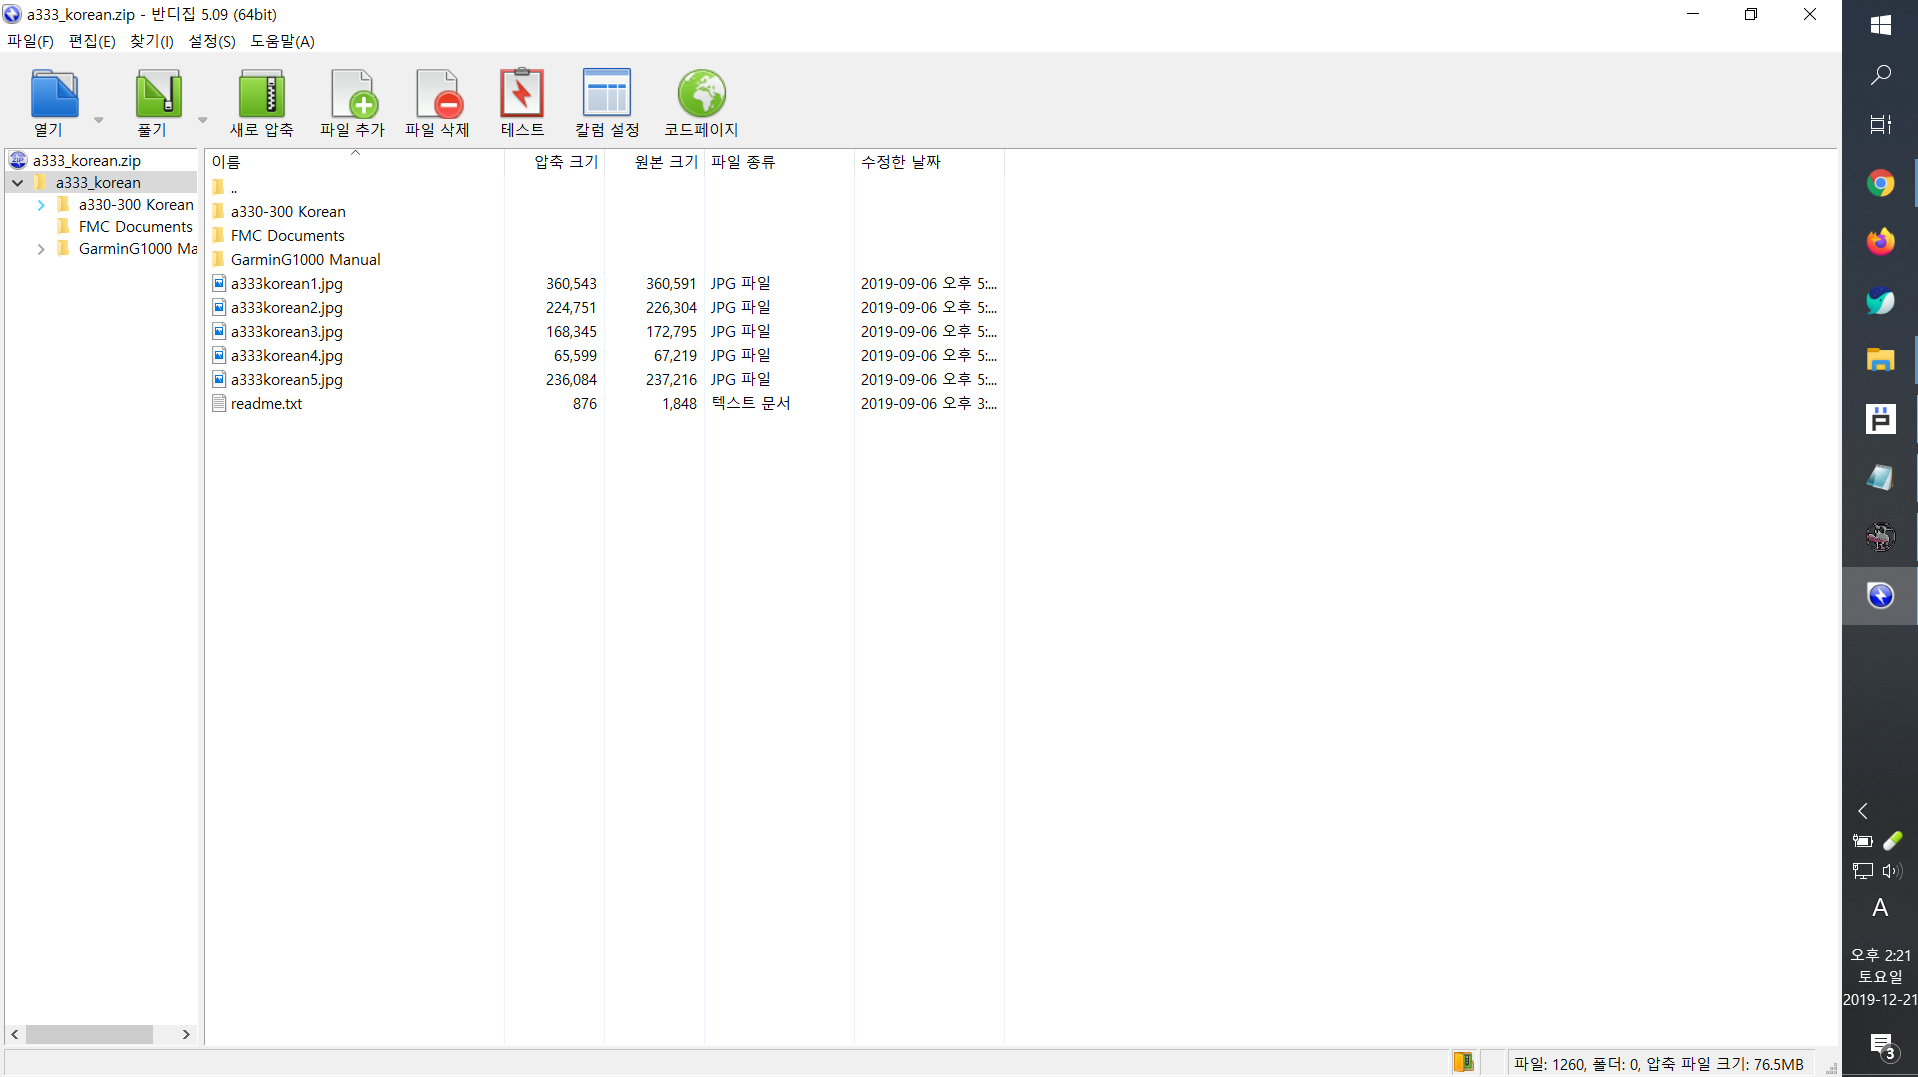Collapse the a333_korean tree node
This screenshot has width=1918, height=1077.
click(17, 183)
